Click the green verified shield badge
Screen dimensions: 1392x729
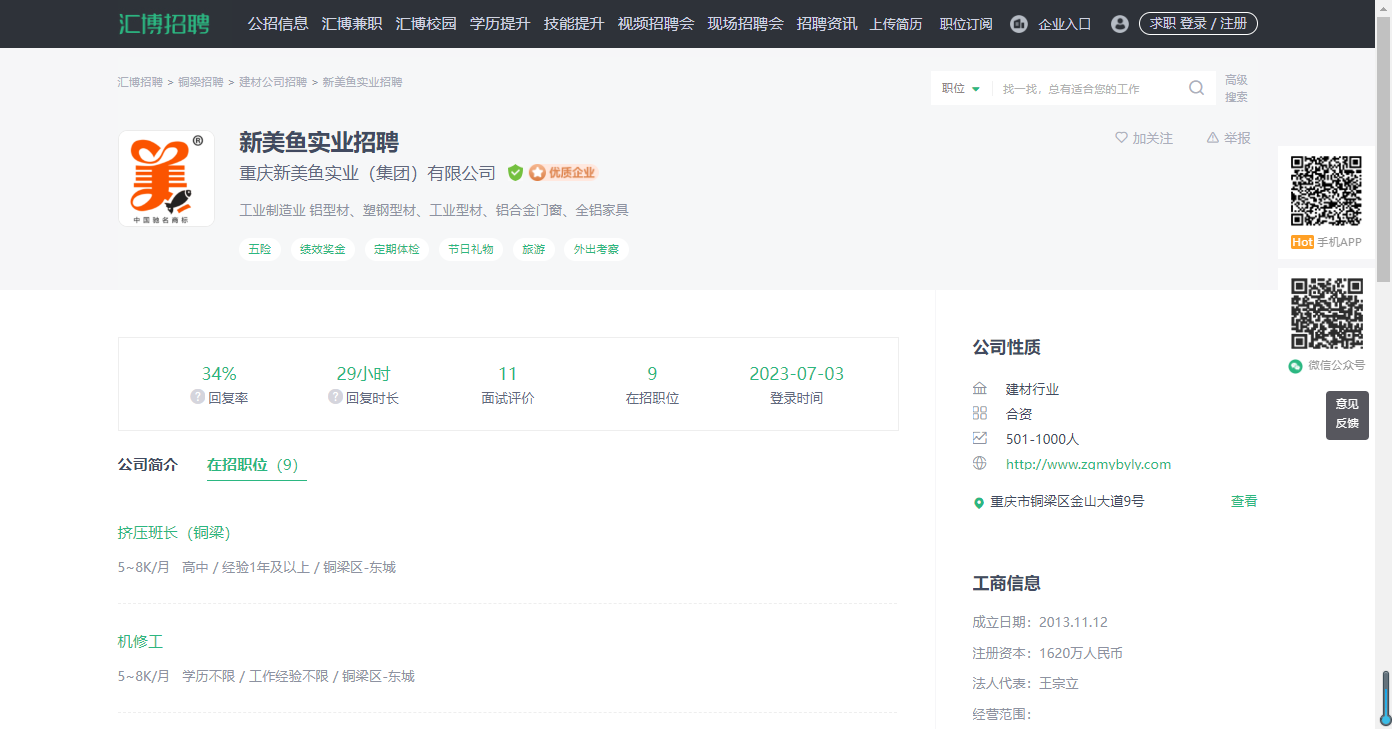coord(515,173)
